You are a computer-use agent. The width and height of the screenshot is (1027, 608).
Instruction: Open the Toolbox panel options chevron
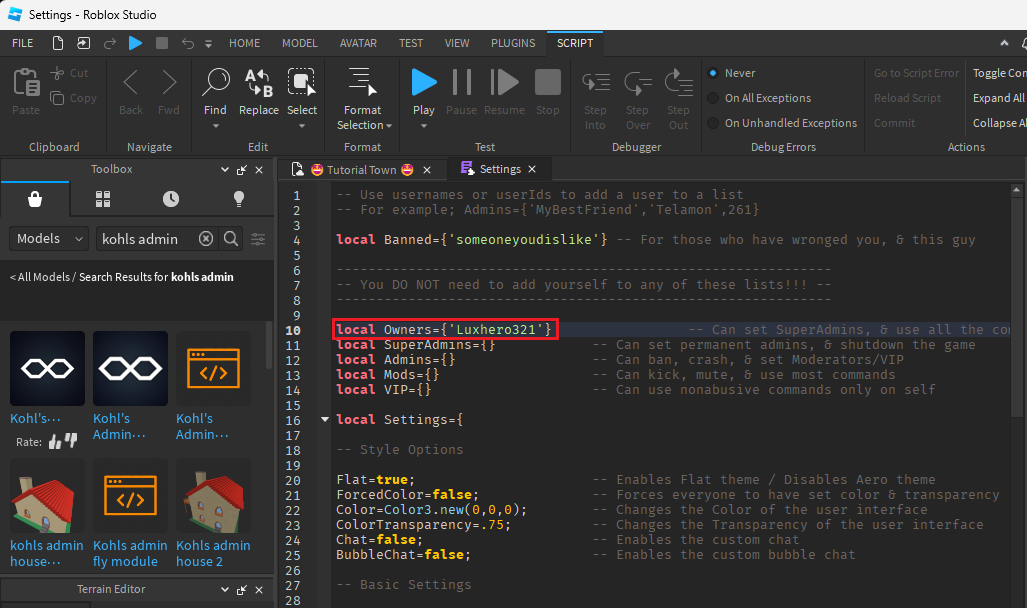(225, 170)
